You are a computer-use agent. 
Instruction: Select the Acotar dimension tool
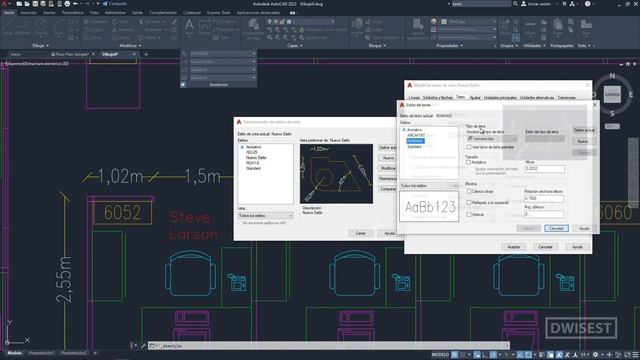click(204, 28)
